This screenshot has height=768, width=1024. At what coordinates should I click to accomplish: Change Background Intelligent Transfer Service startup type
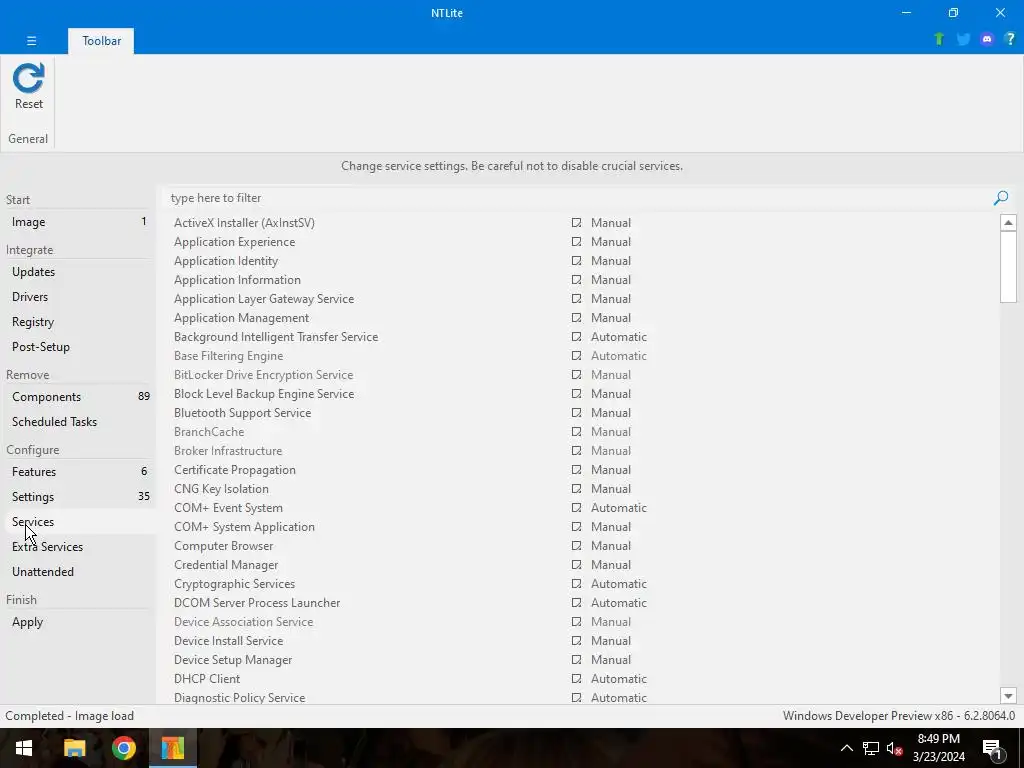618,337
